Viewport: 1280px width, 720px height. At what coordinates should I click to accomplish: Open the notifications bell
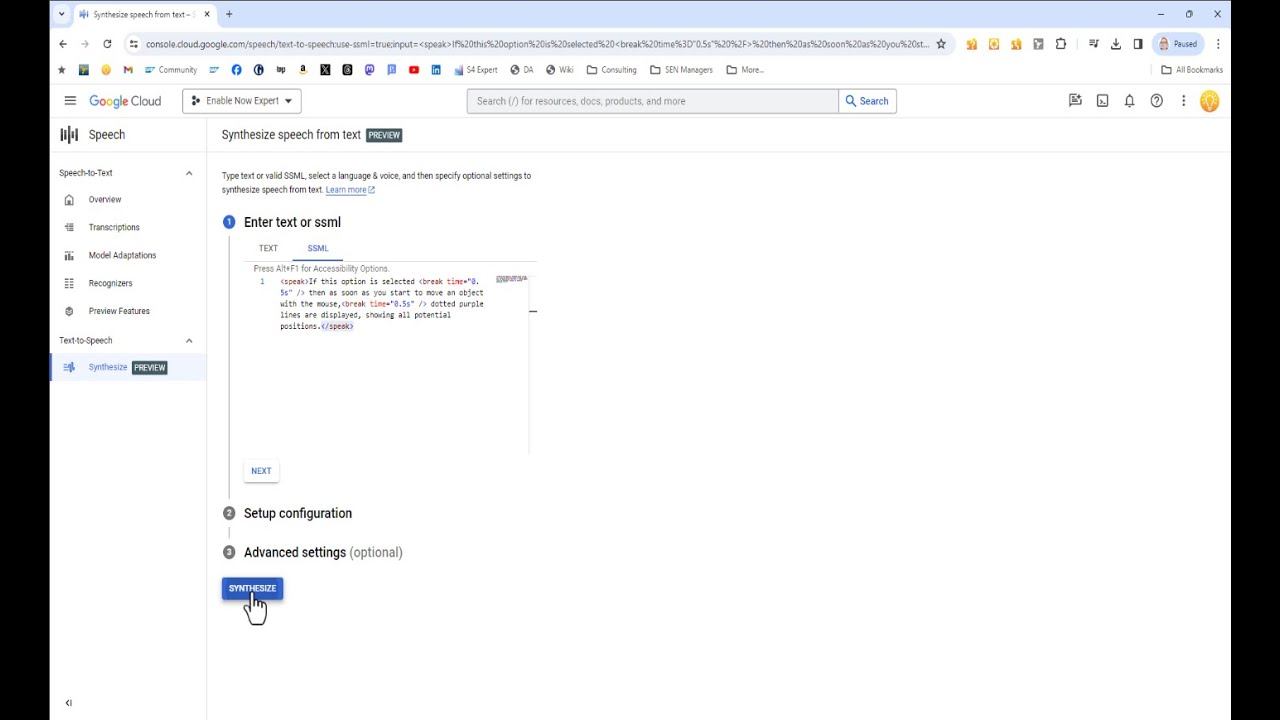[1129, 101]
